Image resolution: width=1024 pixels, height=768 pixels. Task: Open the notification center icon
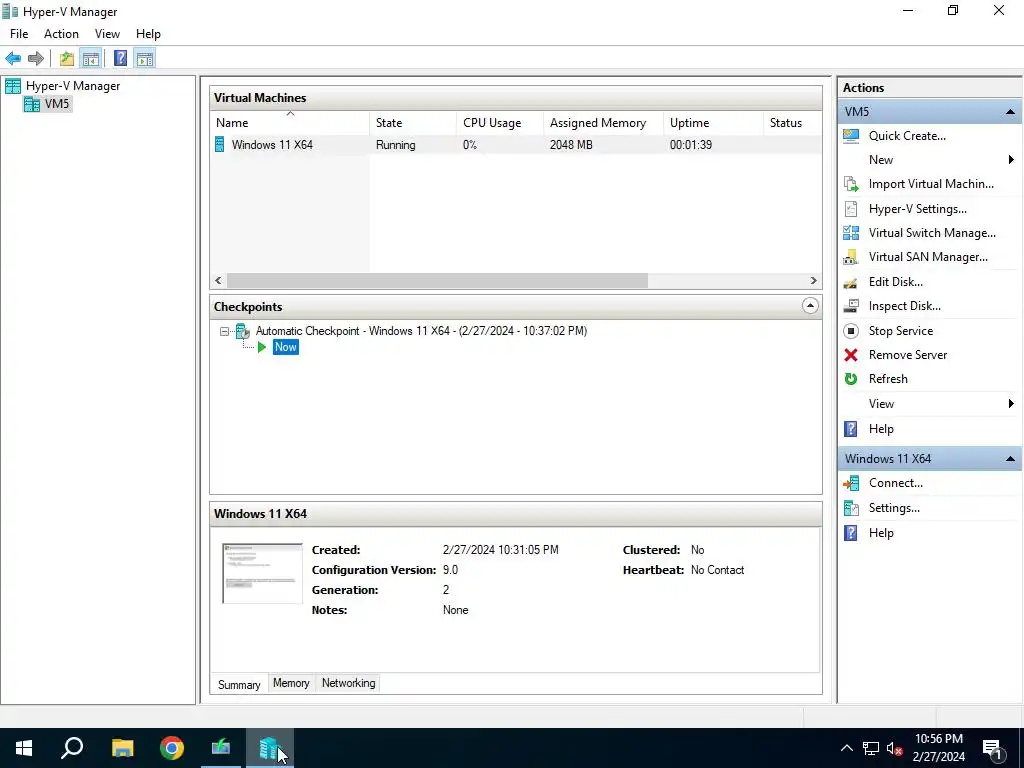click(993, 748)
